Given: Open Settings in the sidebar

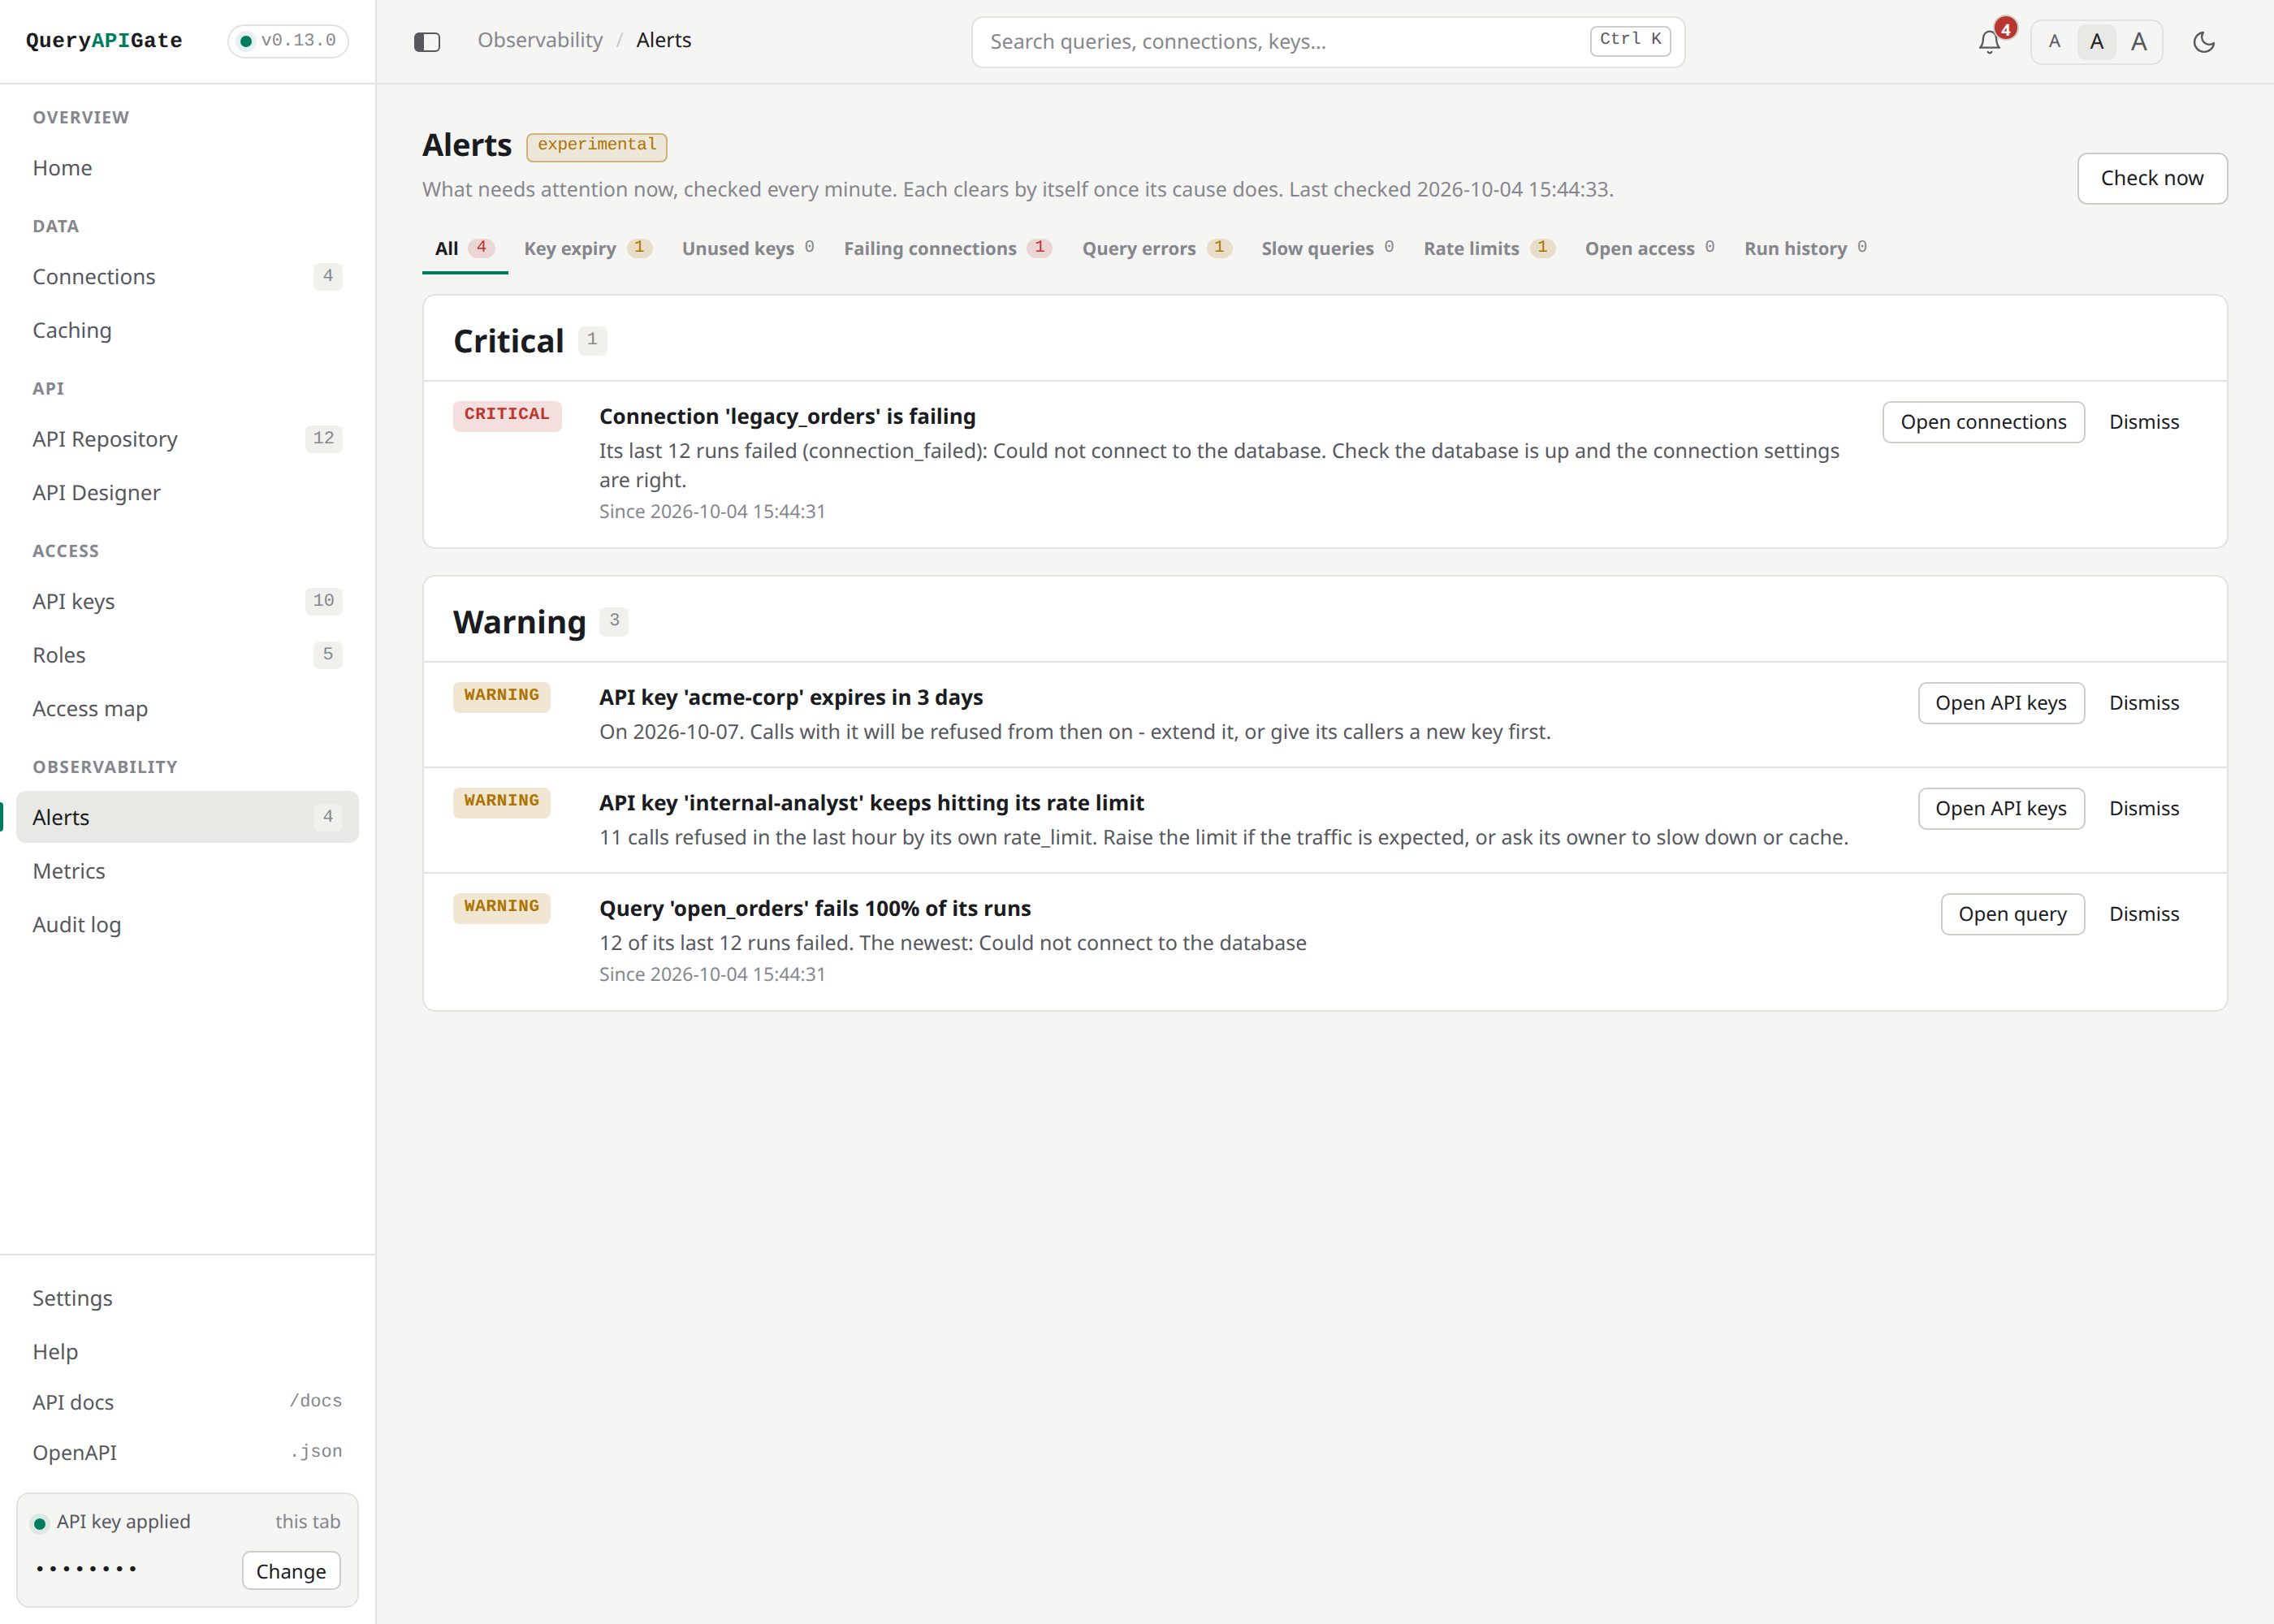Looking at the screenshot, I should [x=187, y=1298].
